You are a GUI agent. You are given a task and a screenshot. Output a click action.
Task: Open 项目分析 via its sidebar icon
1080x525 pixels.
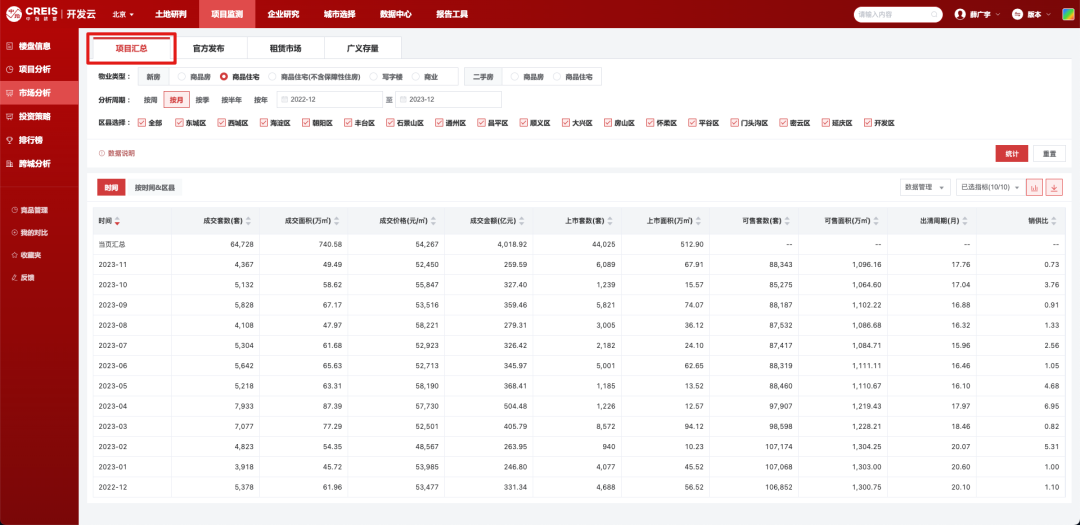click(10, 70)
